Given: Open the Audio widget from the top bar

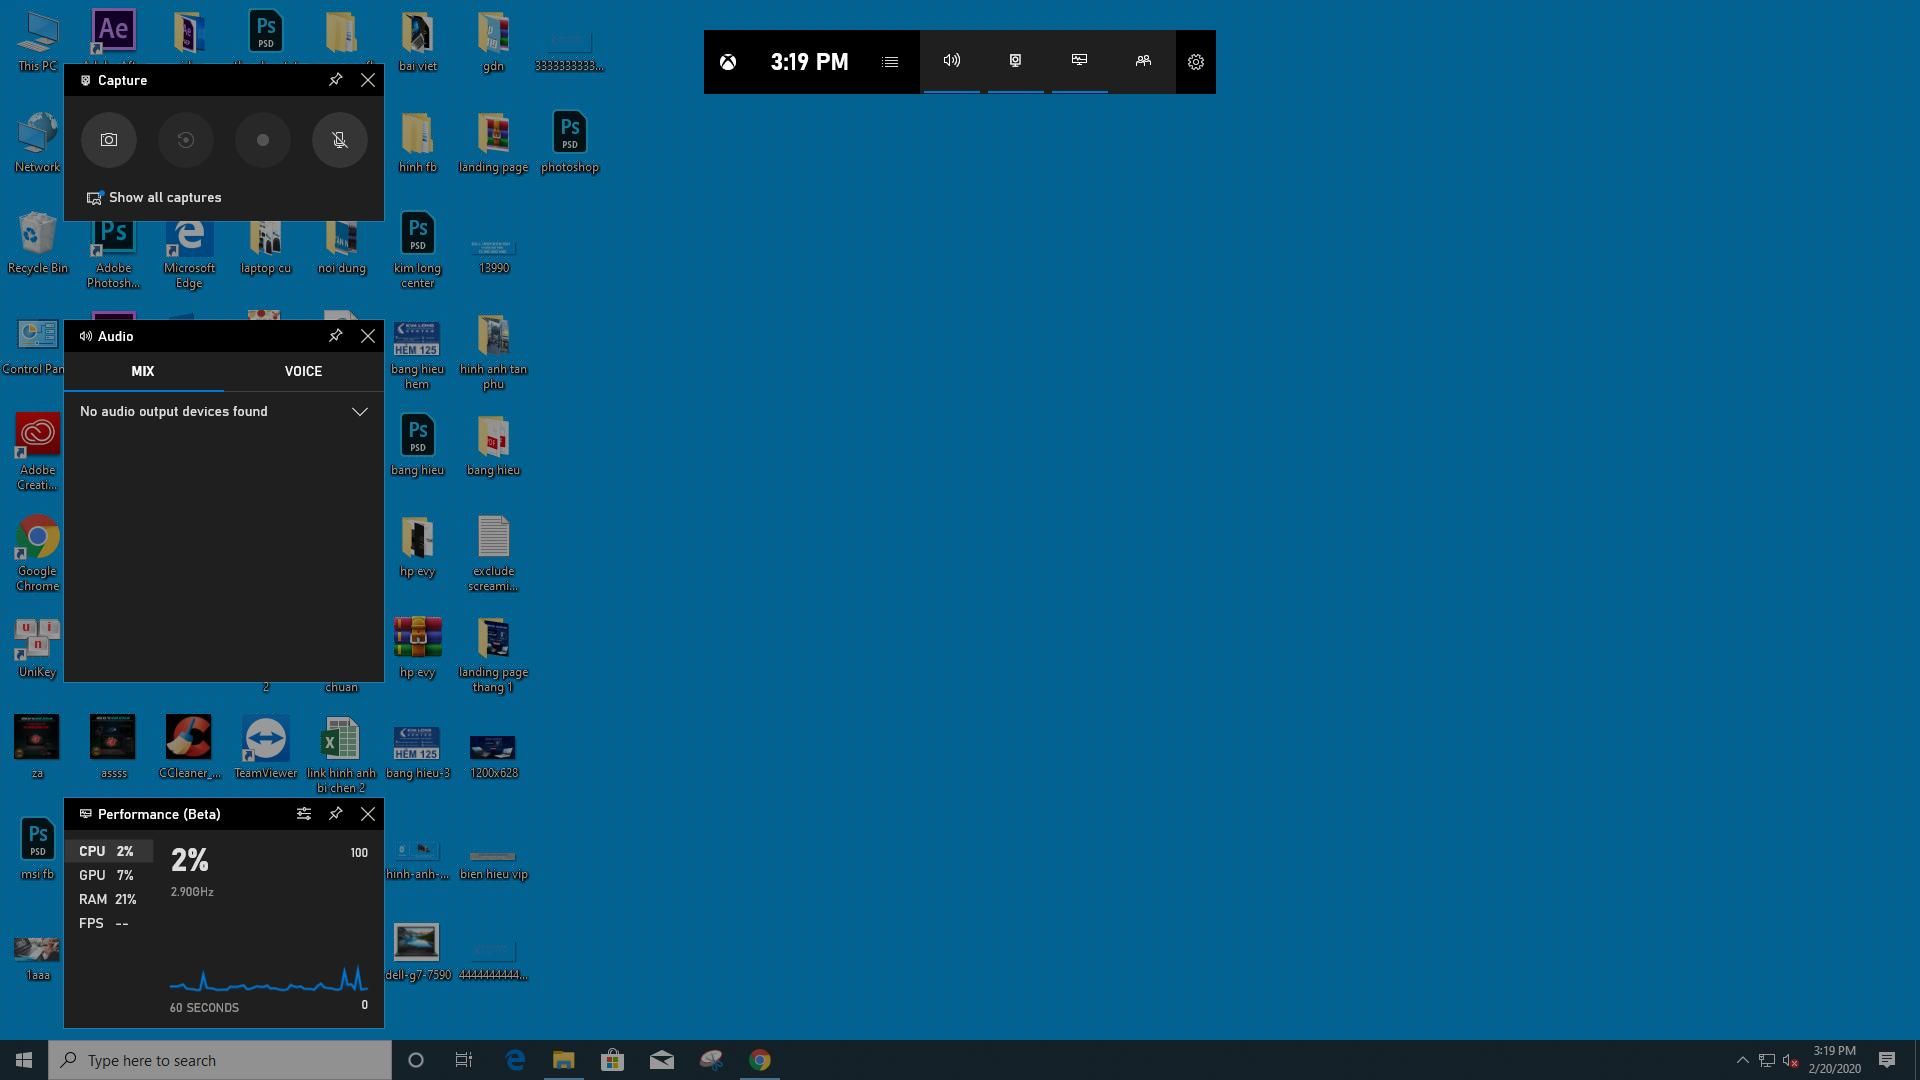Looking at the screenshot, I should click(951, 61).
